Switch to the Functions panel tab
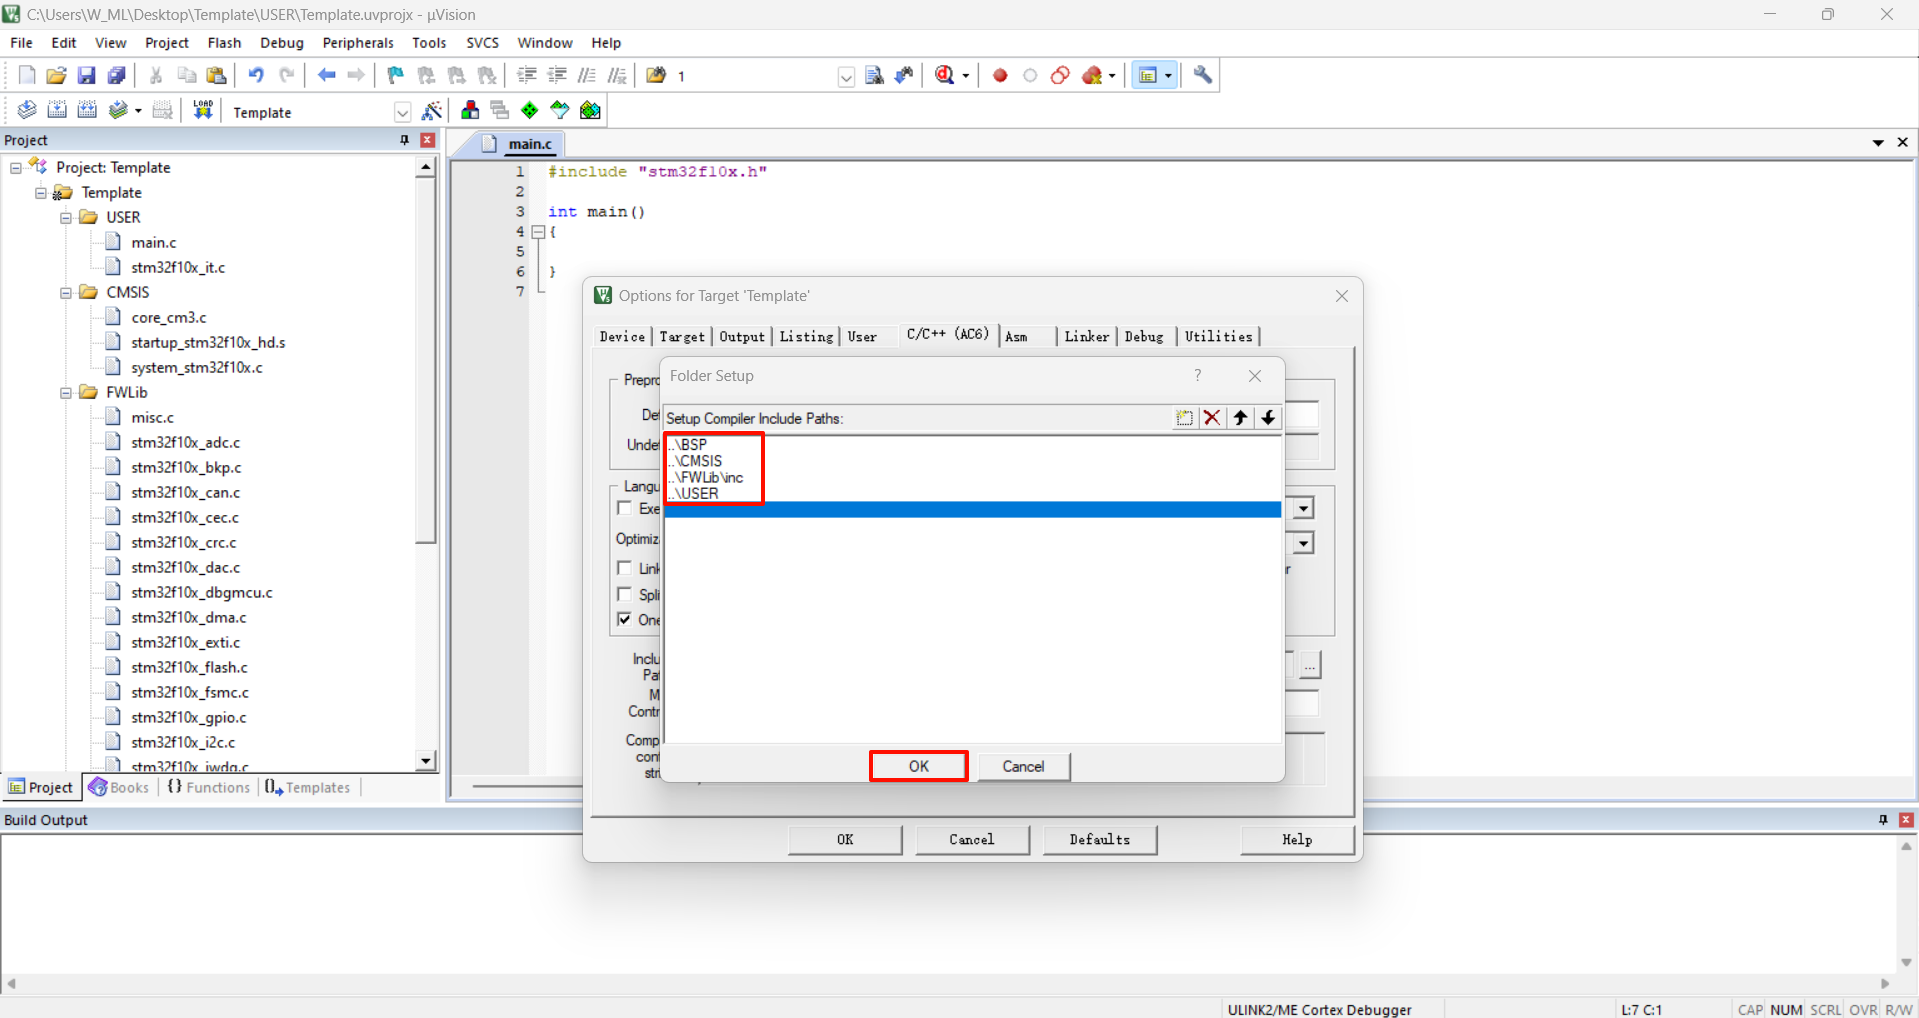 (208, 788)
